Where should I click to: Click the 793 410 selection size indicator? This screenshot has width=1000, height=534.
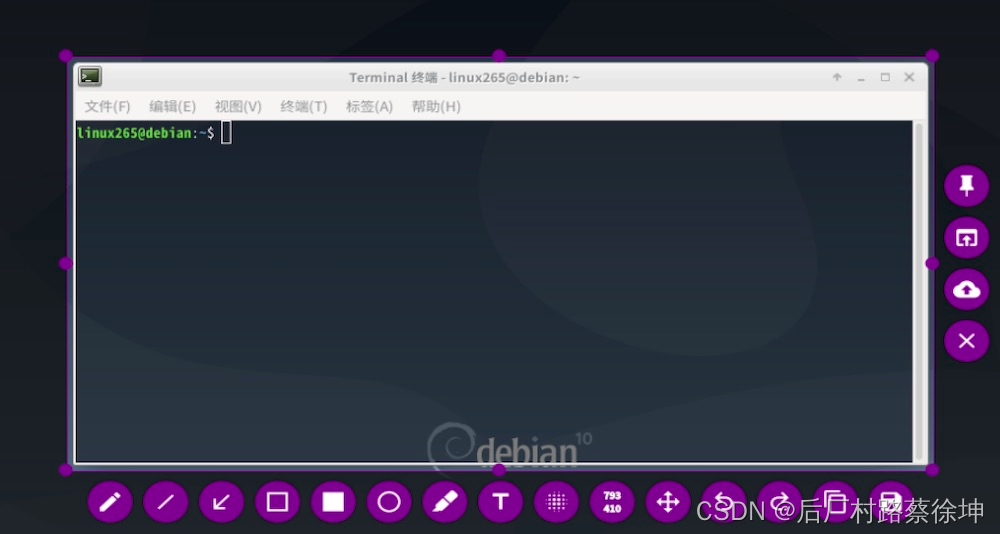[612, 502]
